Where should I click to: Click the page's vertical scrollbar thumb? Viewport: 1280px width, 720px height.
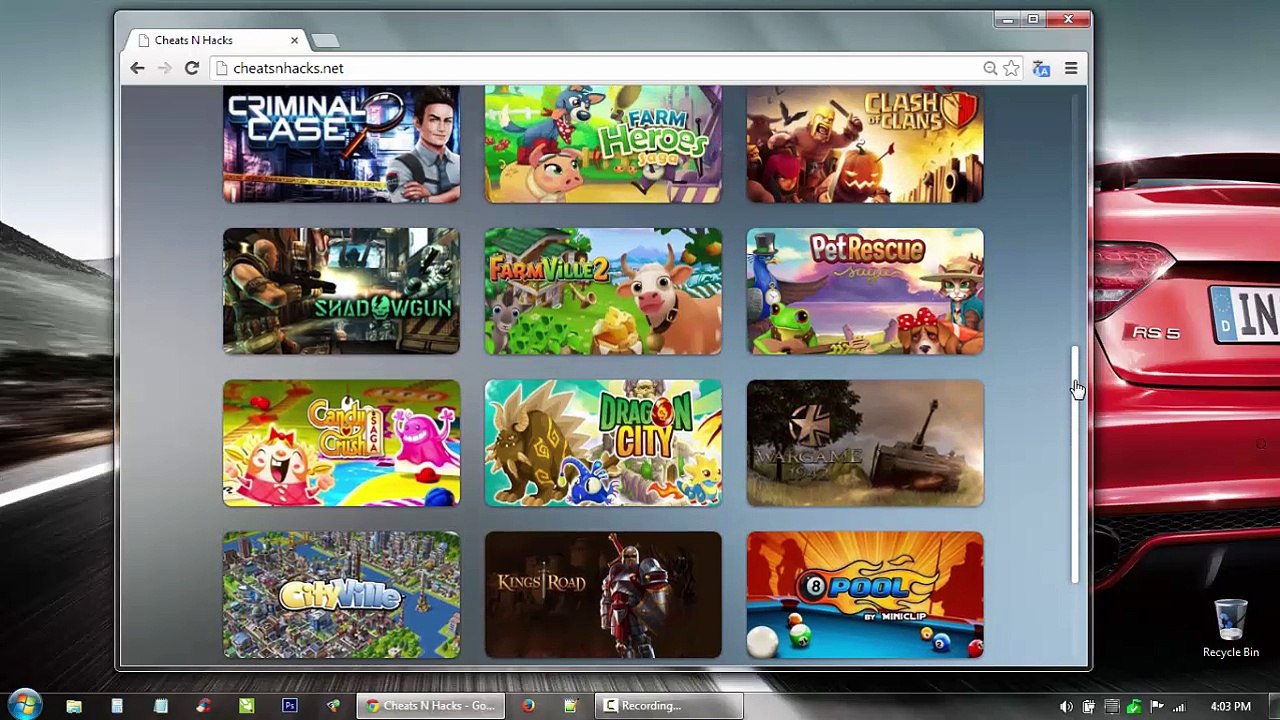point(1075,463)
